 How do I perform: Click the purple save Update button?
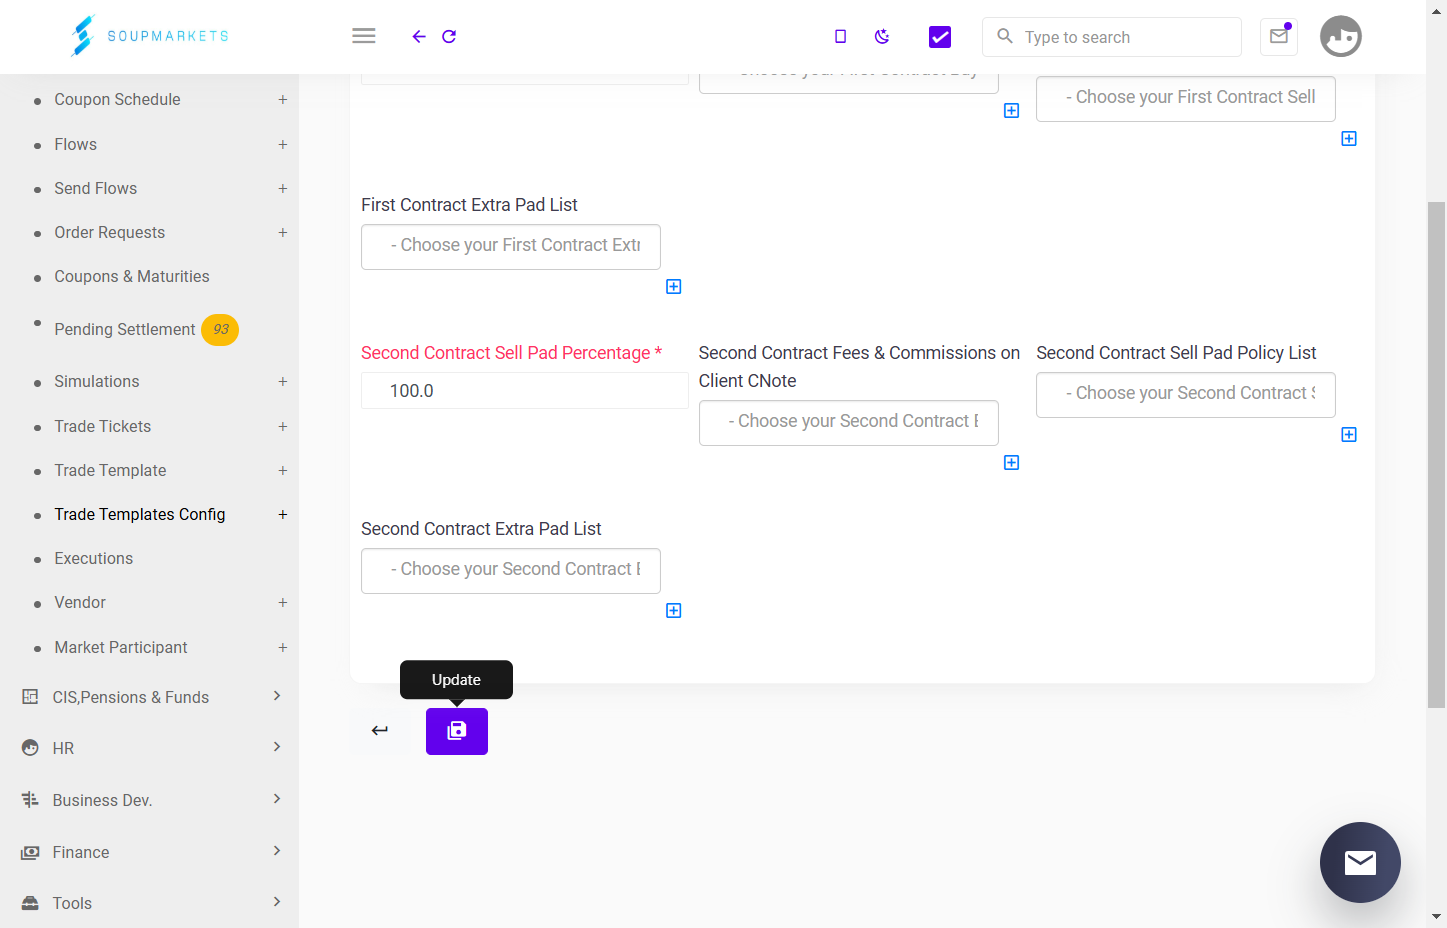click(x=457, y=731)
